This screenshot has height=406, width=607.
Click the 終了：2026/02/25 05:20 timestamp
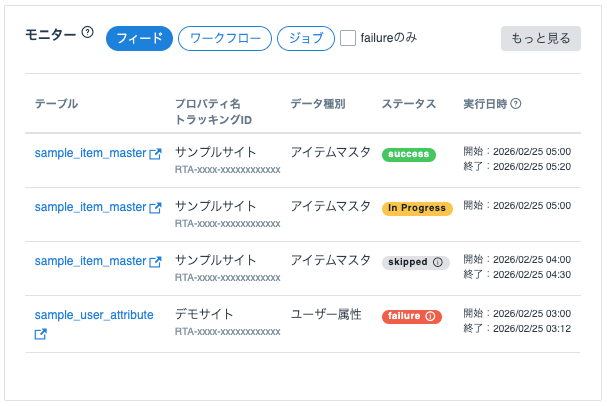(x=517, y=166)
